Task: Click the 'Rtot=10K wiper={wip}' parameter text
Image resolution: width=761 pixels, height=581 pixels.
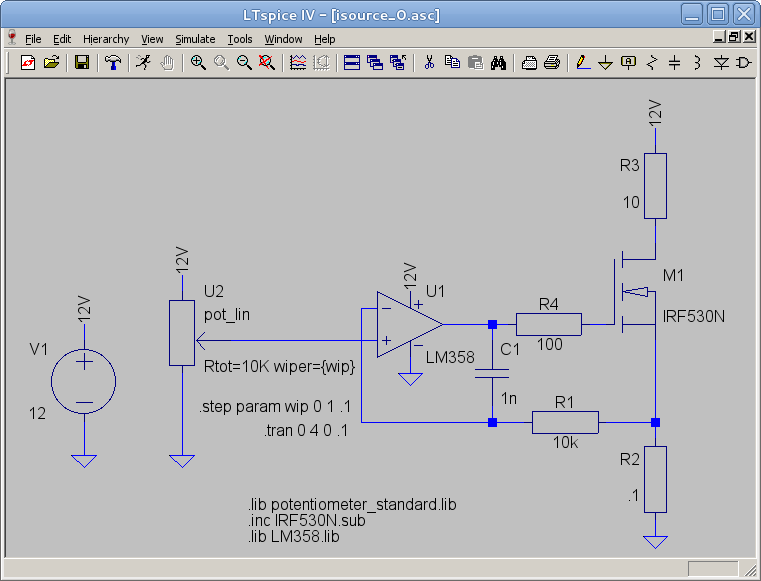Action: point(280,366)
